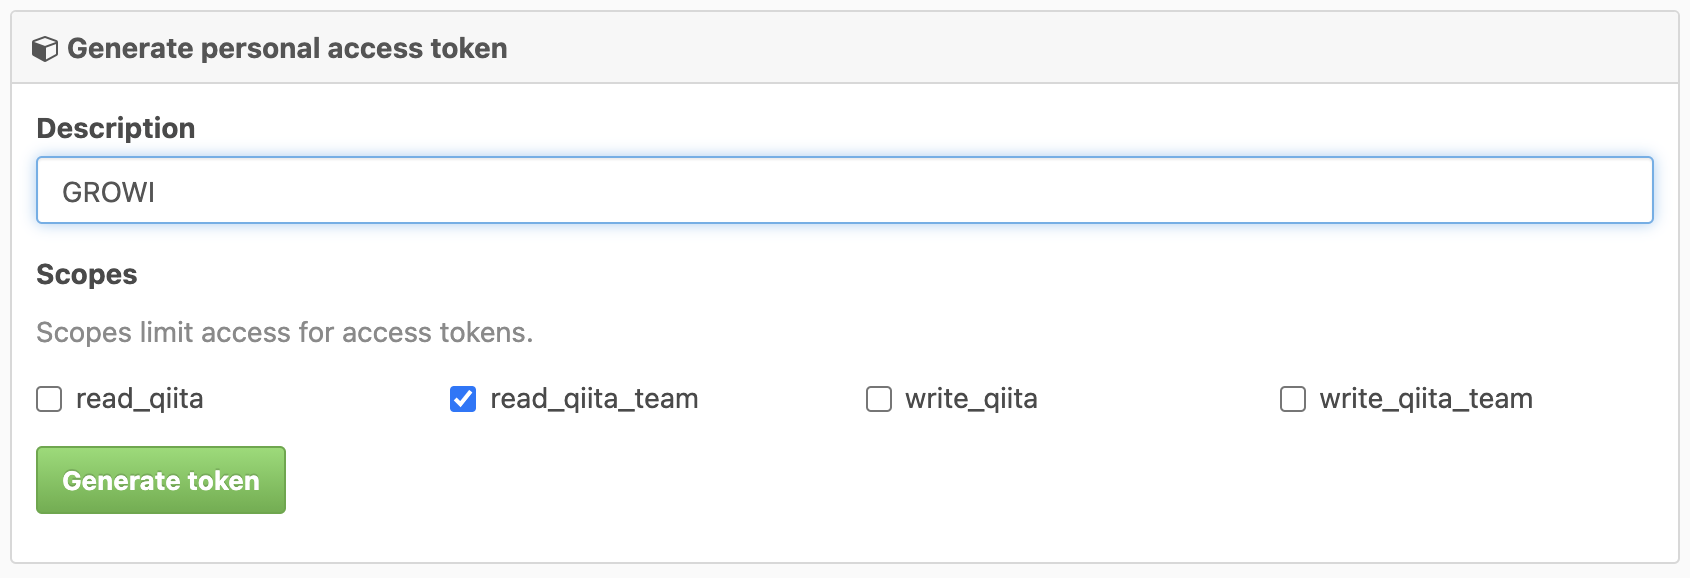The width and height of the screenshot is (1690, 578).
Task: Click blank space right of the Scopes heading
Action: point(800,274)
